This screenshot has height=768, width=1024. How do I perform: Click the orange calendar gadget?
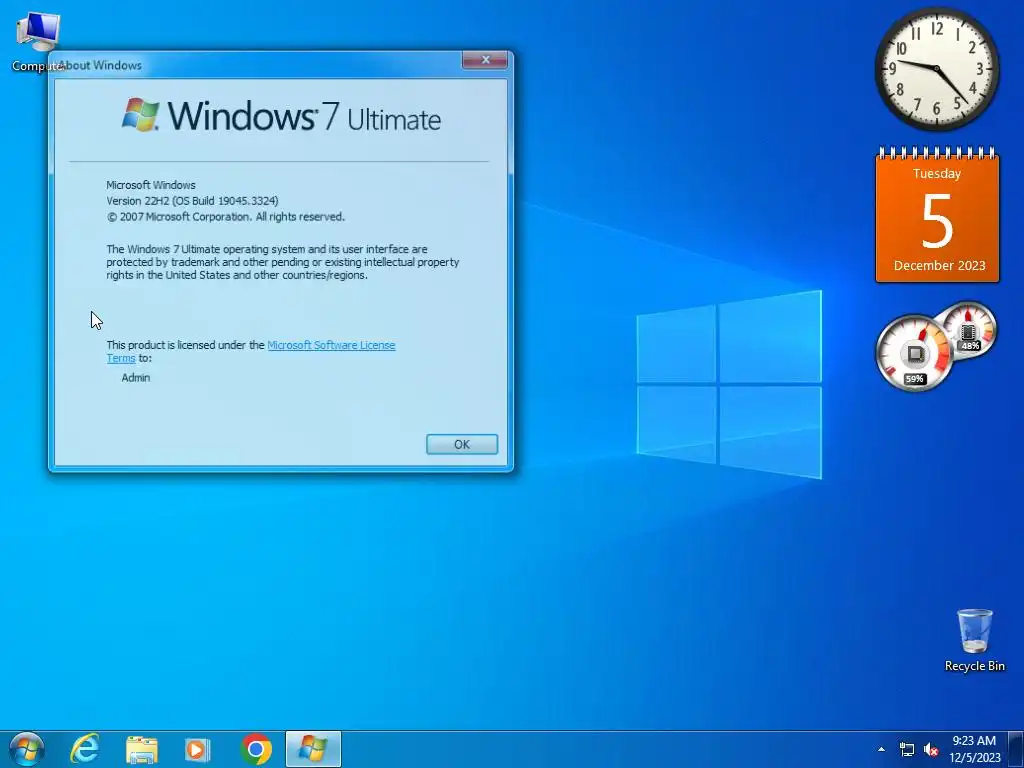(x=937, y=216)
